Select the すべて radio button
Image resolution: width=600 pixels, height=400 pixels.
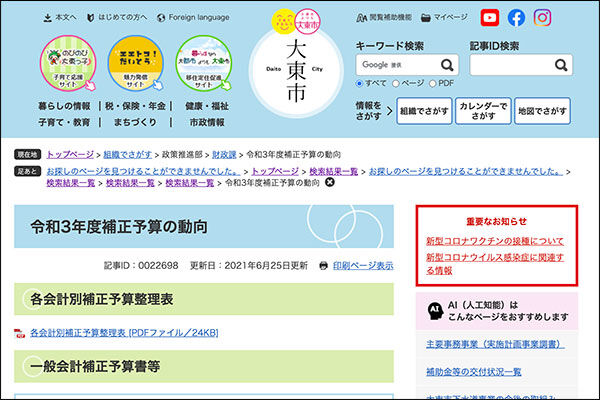click(359, 83)
